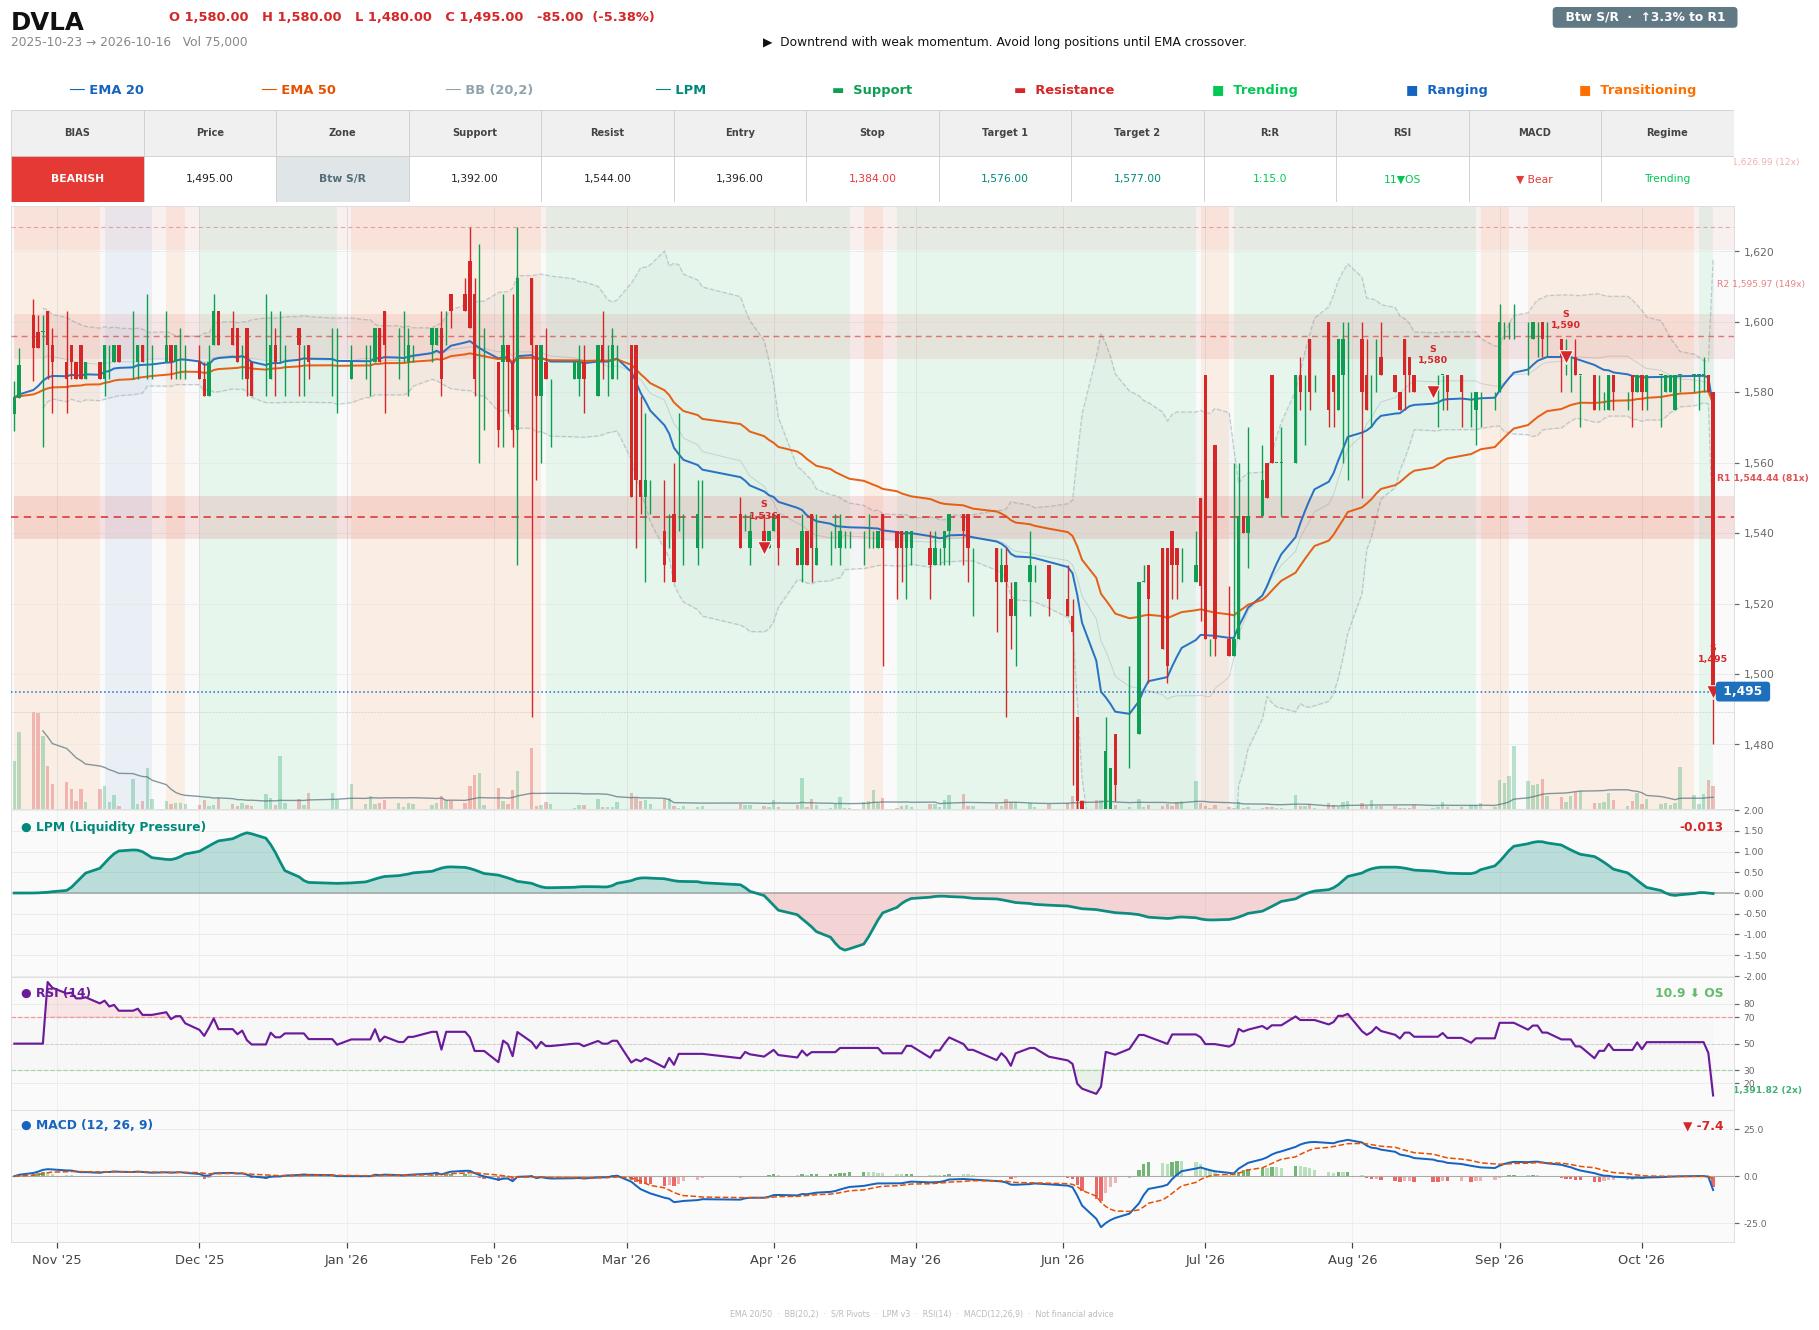The image size is (1819, 1330).
Task: Click the blue 1,495 current price tag
Action: 1742,691
